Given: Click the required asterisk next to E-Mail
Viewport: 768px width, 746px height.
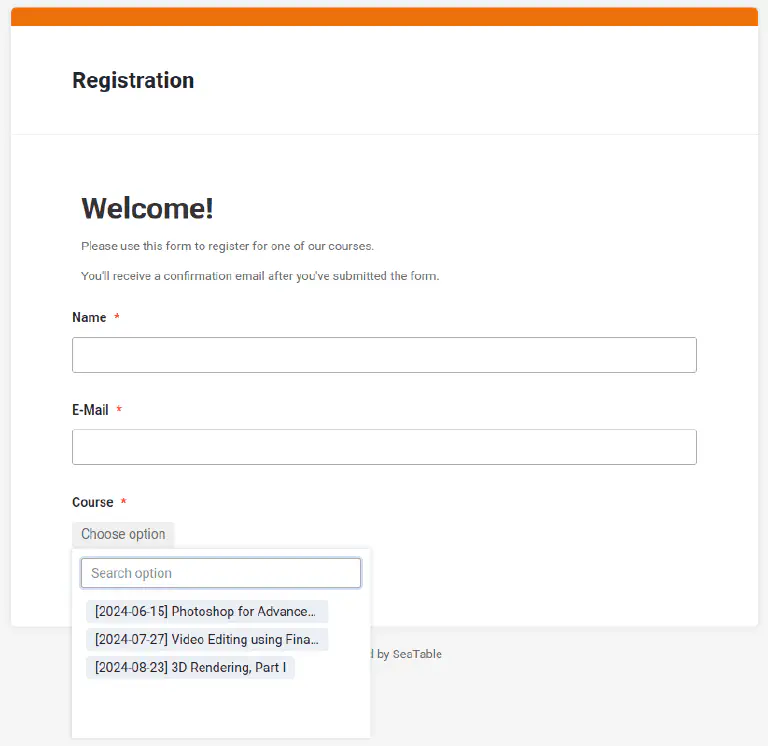Looking at the screenshot, I should click(x=119, y=411).
